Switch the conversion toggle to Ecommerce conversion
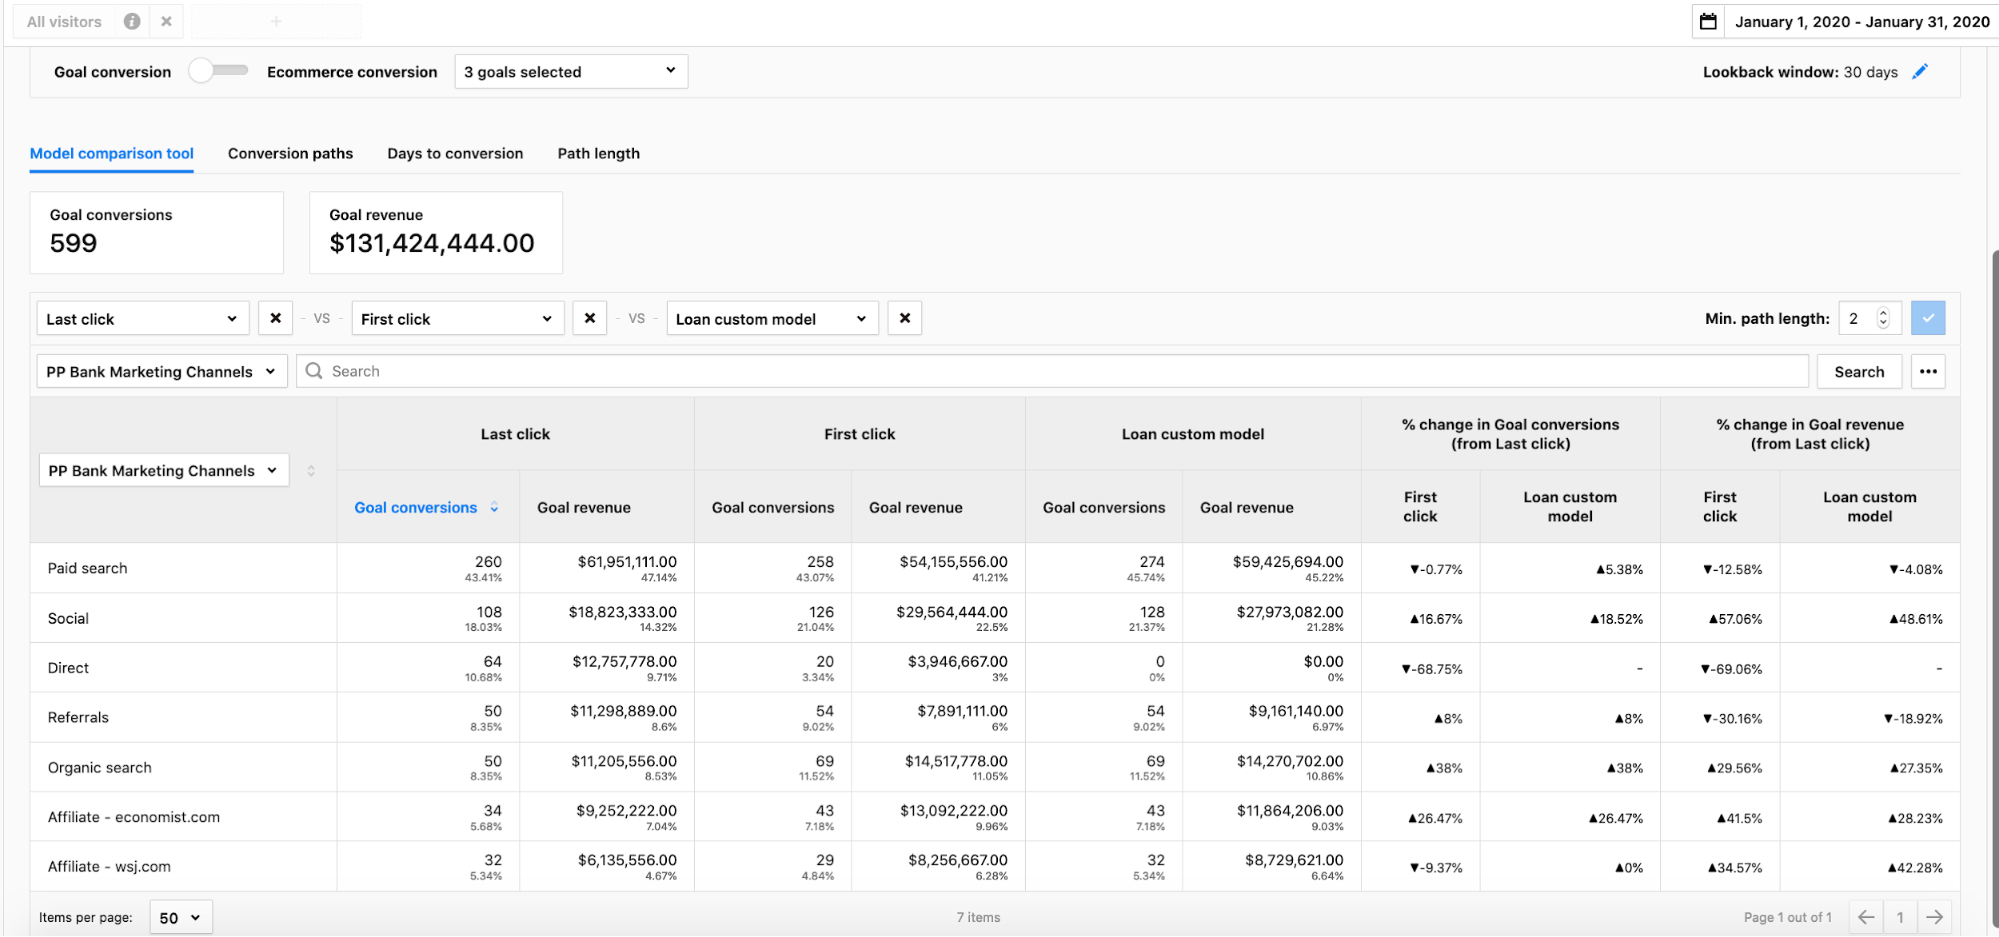The height and width of the screenshot is (937, 1999). [218, 71]
